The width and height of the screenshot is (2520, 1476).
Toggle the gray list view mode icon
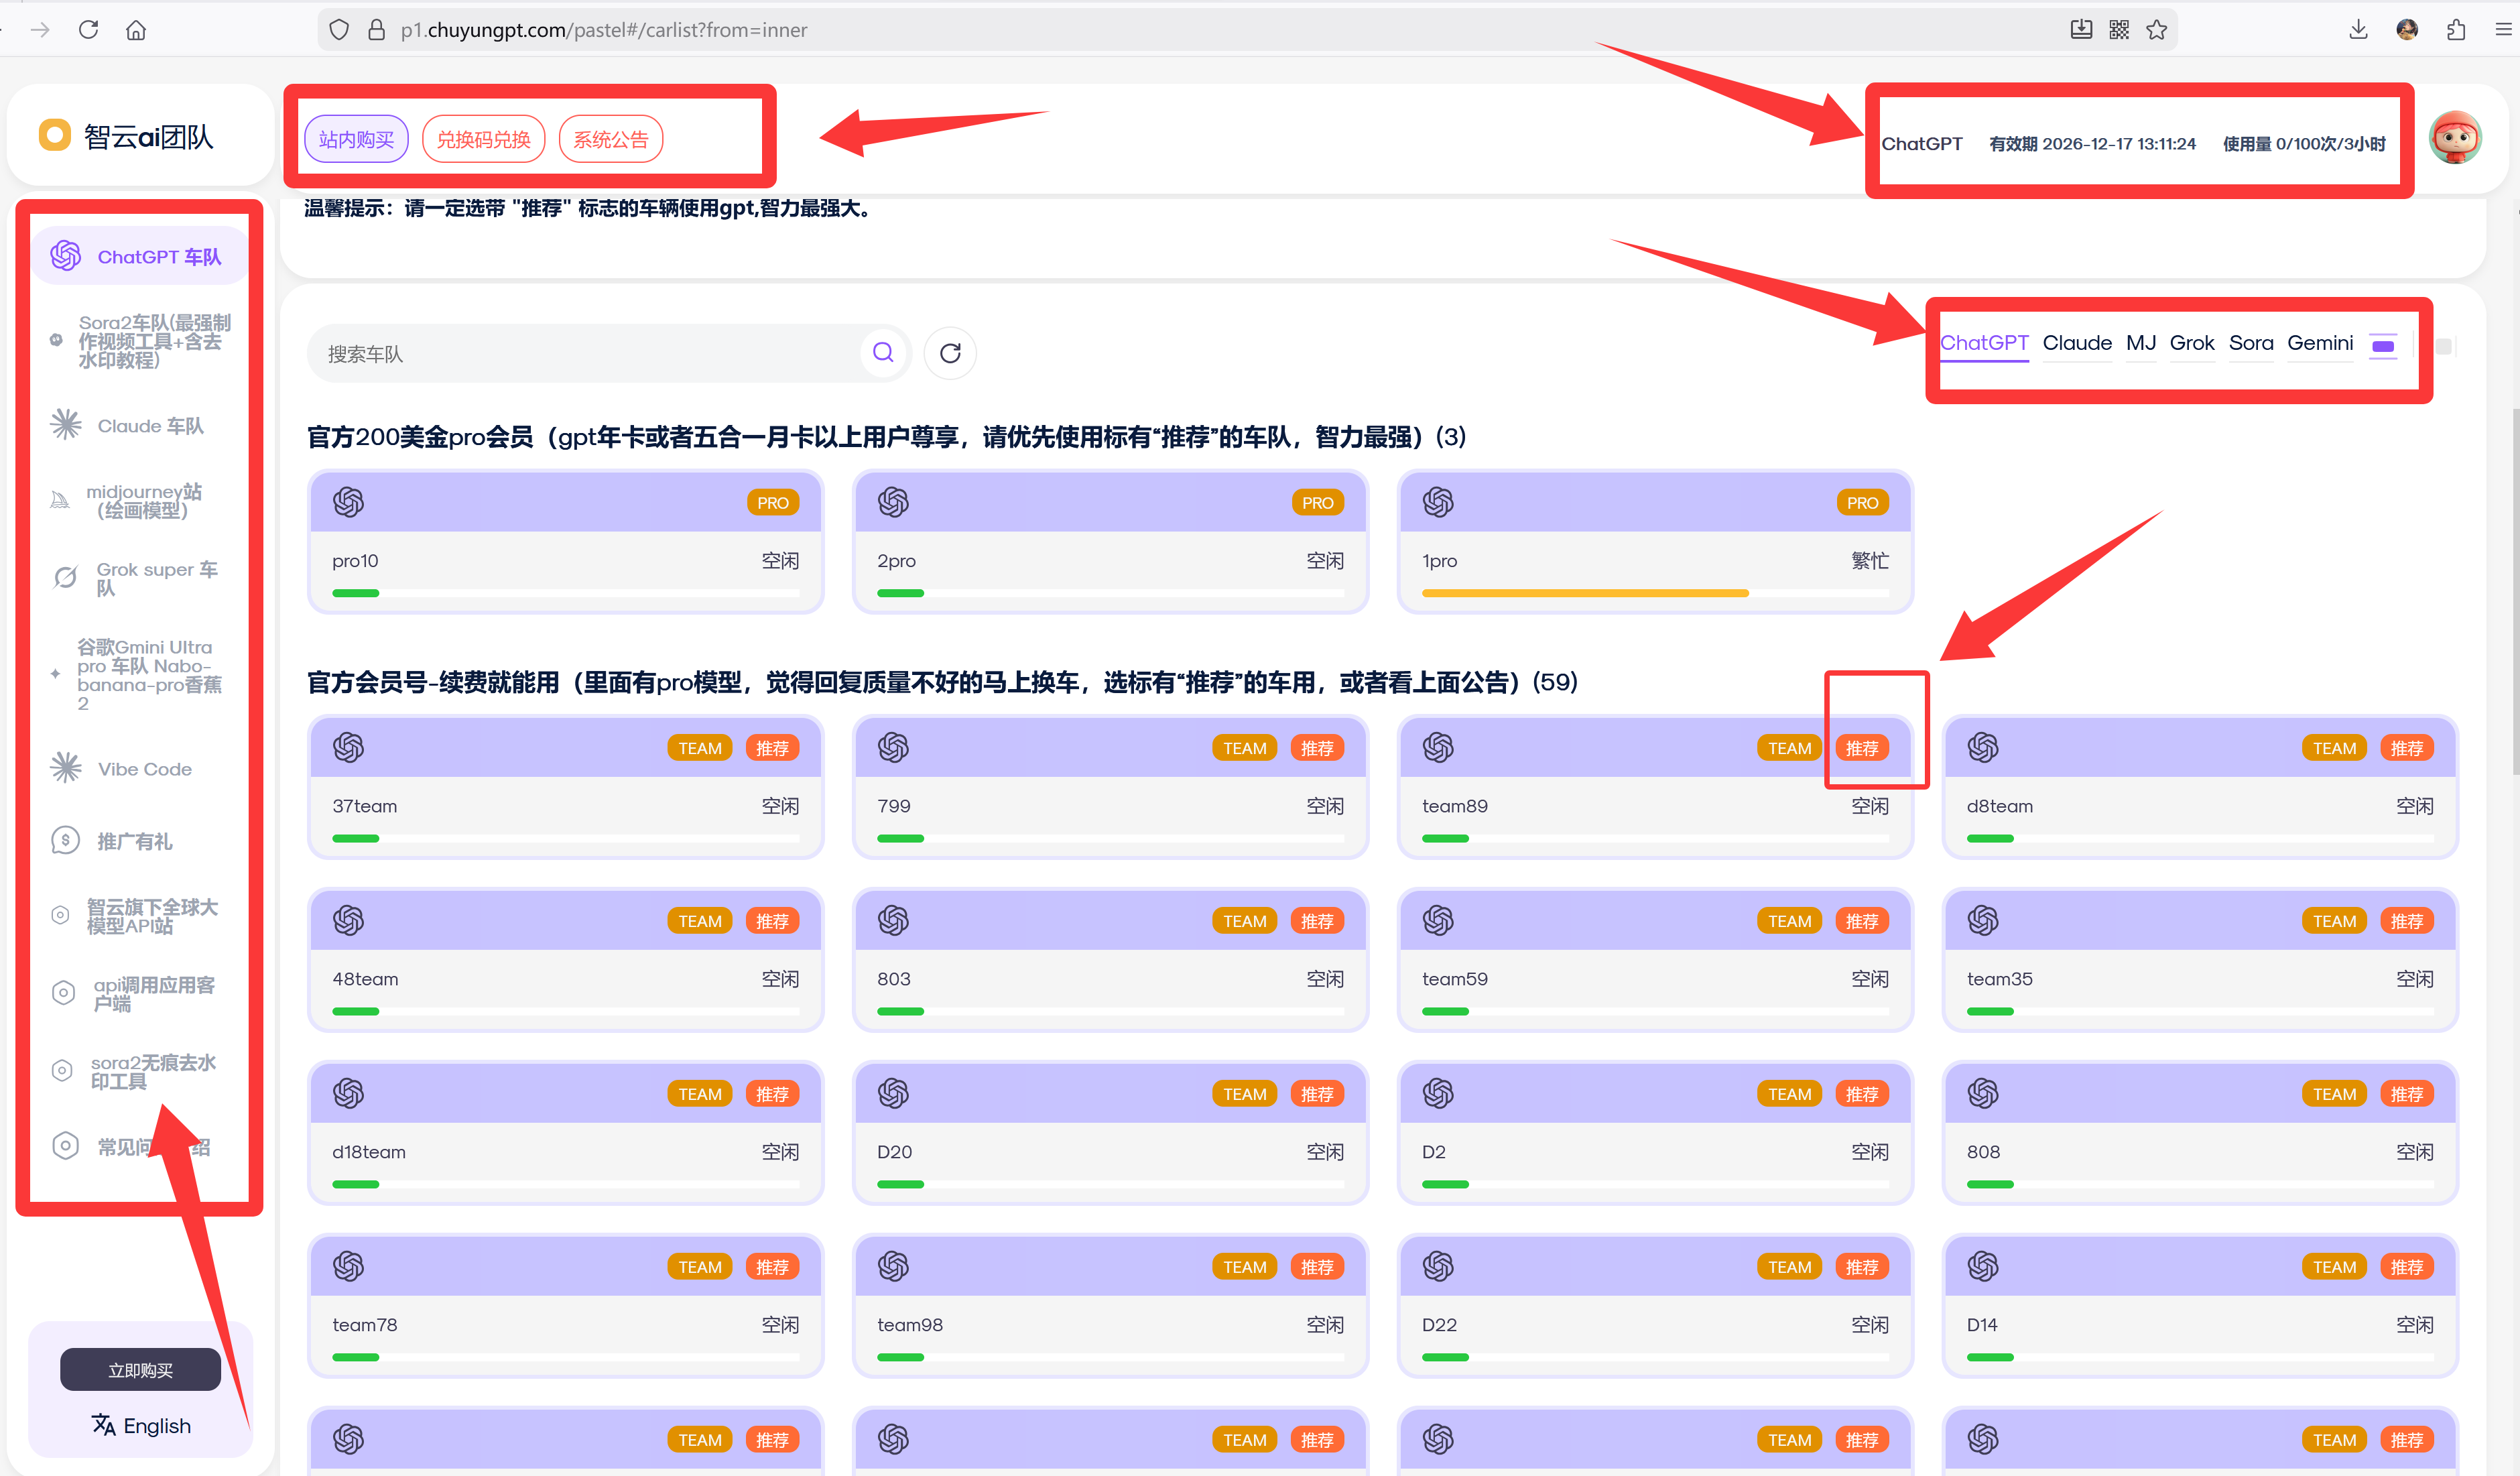pos(2443,346)
